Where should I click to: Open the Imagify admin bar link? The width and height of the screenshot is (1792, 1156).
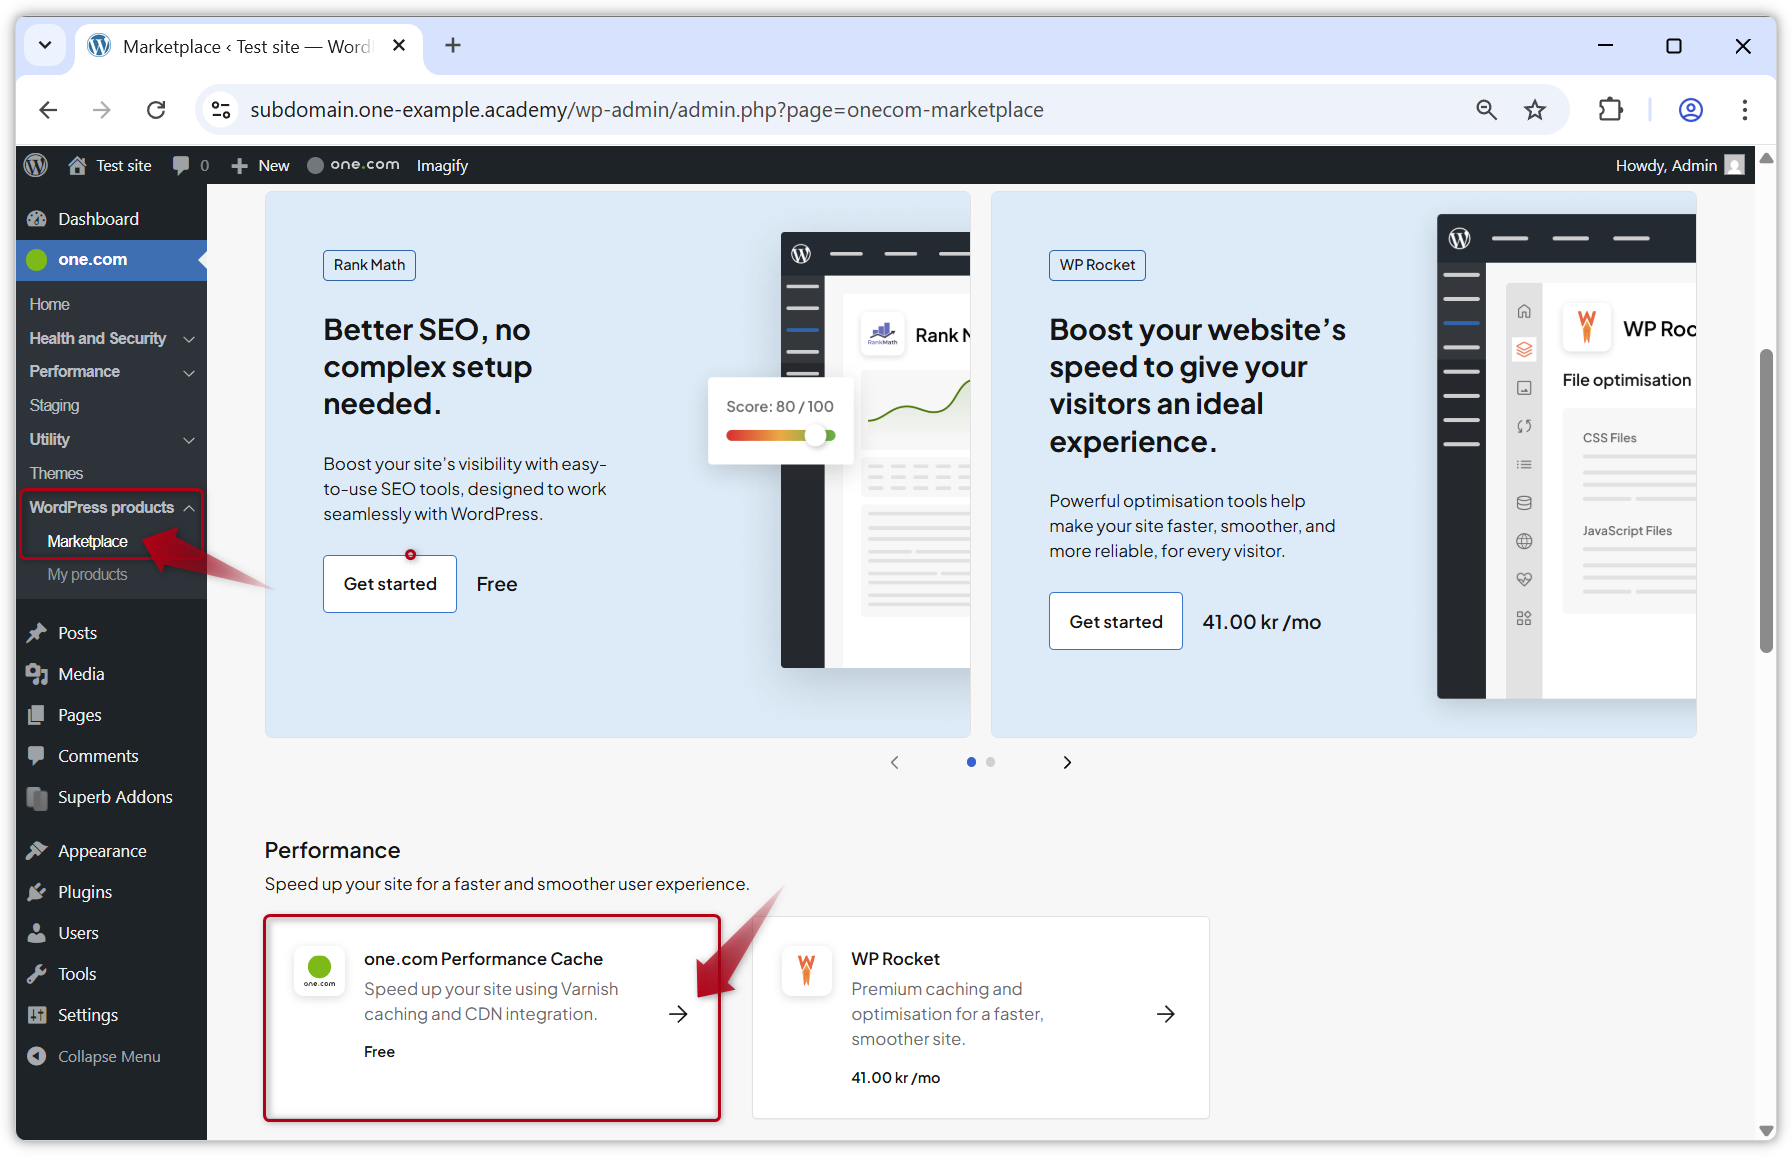442,165
